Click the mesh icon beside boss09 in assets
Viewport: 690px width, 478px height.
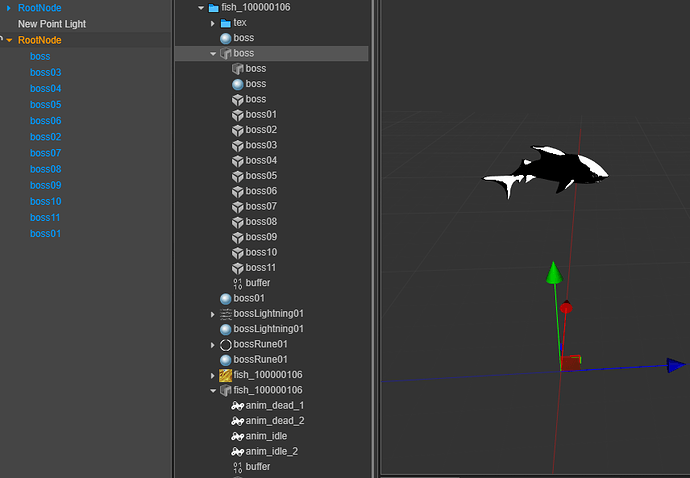[x=238, y=238]
